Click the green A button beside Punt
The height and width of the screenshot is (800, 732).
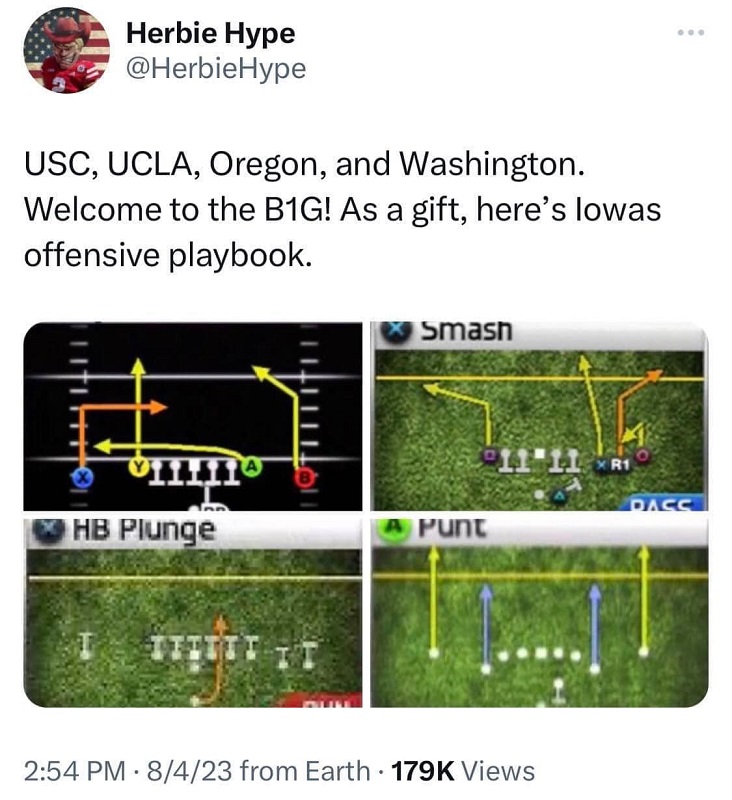point(392,526)
